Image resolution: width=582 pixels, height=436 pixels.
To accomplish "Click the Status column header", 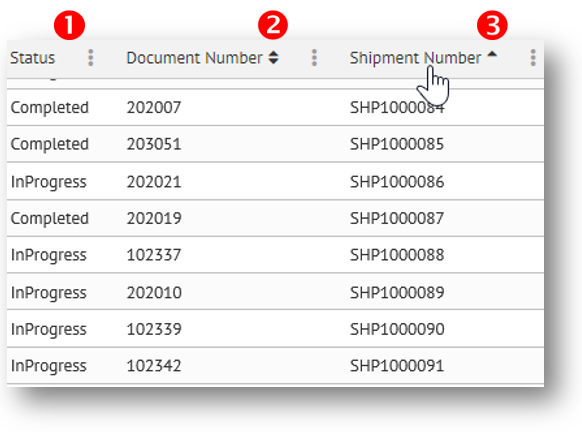I will [x=33, y=58].
